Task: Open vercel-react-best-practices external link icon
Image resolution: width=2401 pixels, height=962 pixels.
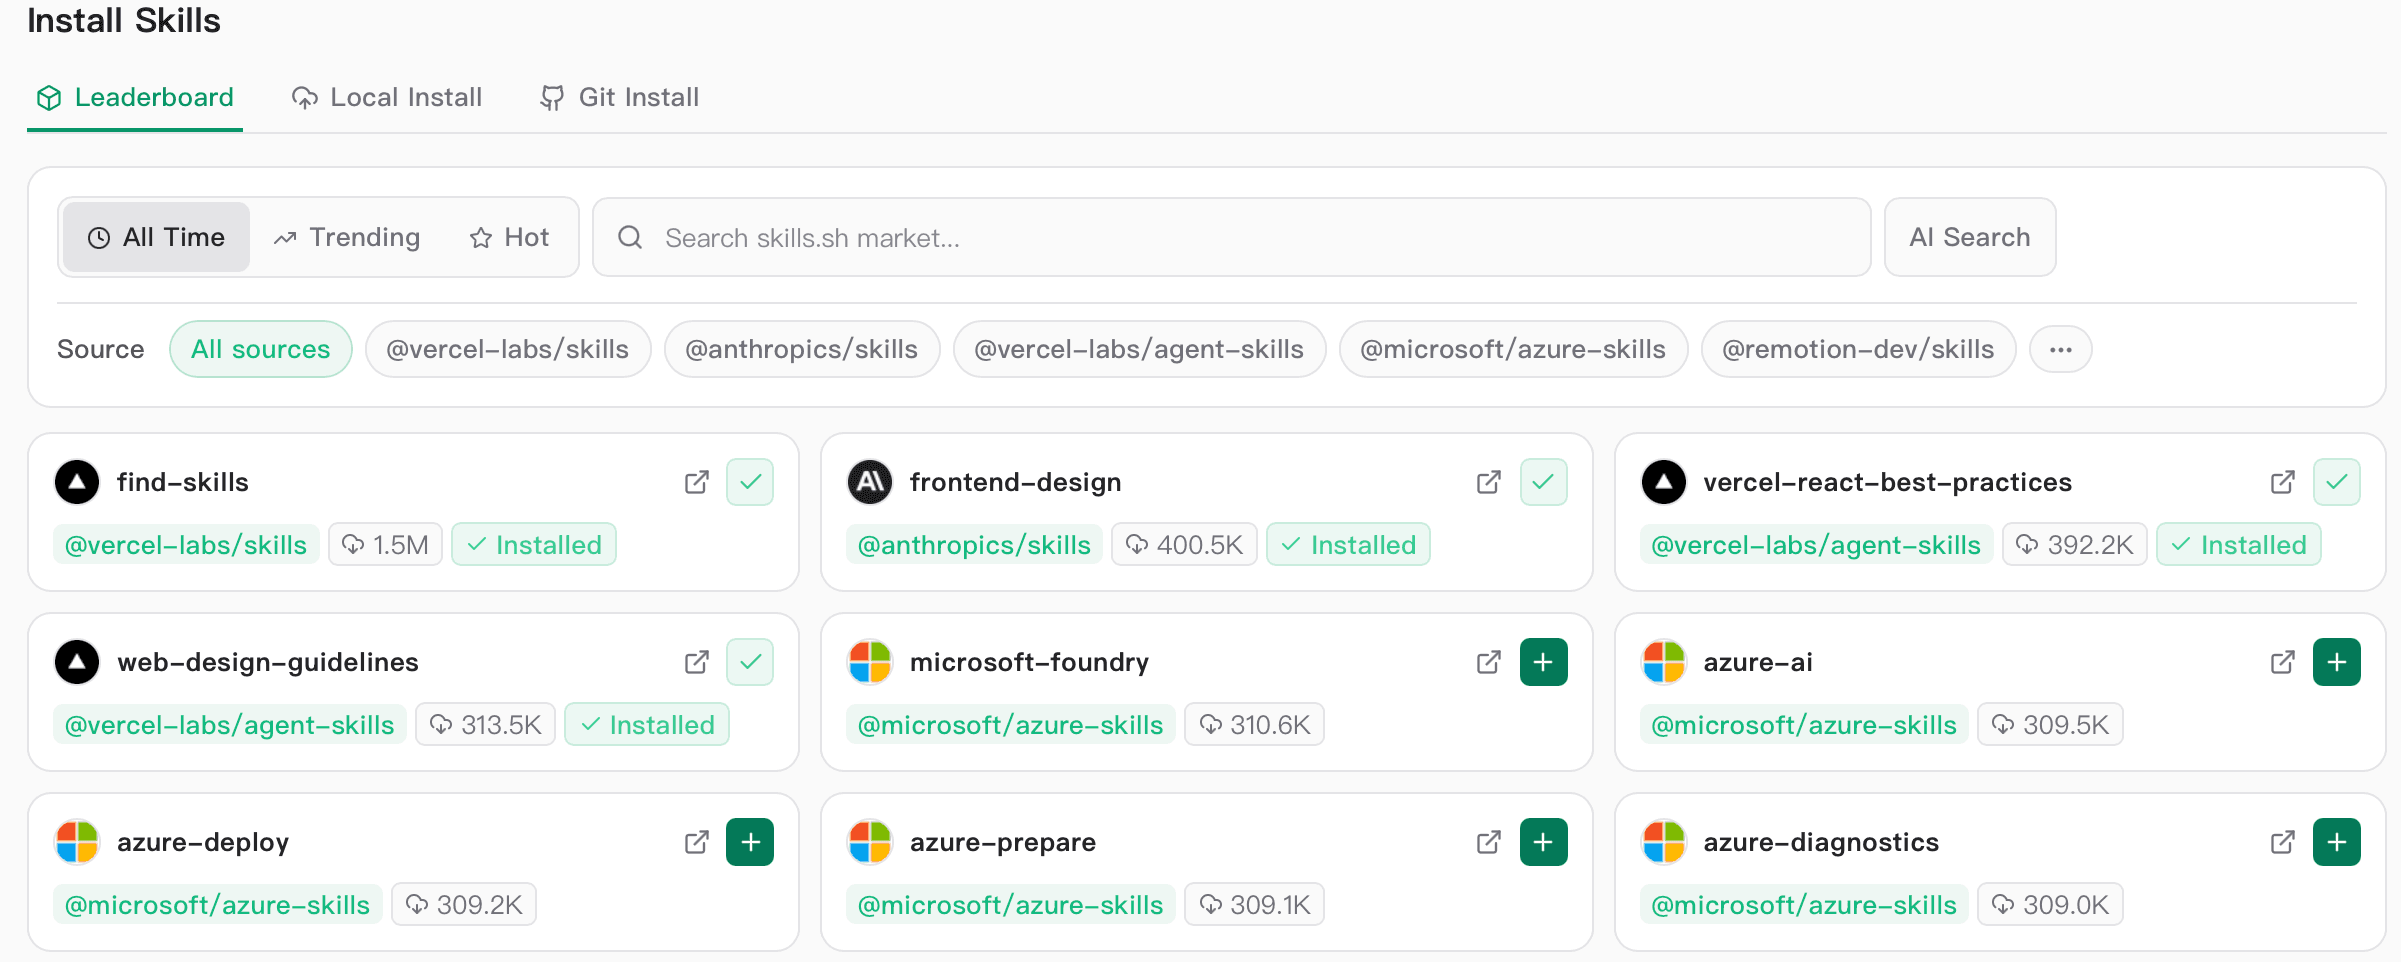Action: pos(2282,482)
